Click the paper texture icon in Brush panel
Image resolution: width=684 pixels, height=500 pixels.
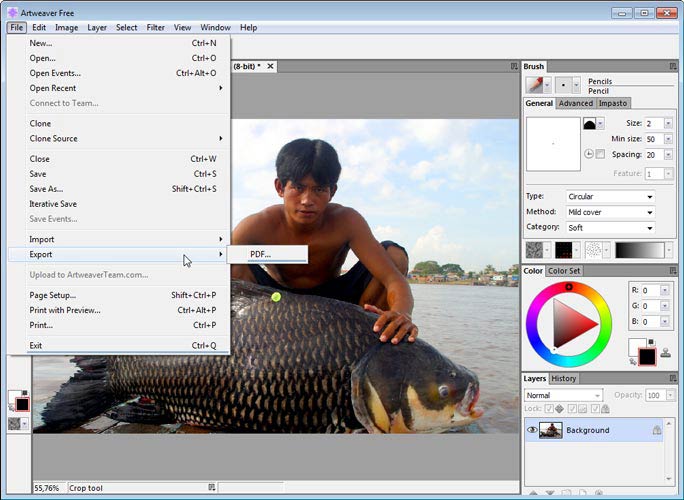(535, 250)
